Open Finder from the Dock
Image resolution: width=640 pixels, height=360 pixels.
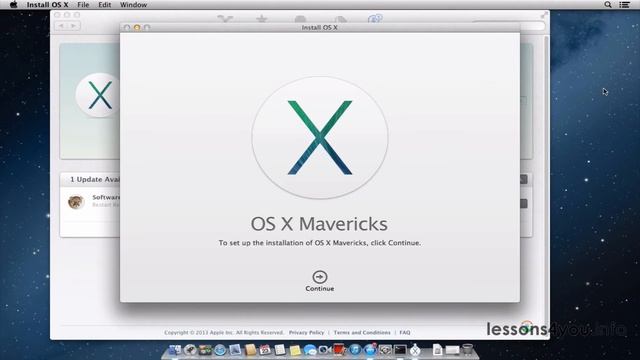175,350
